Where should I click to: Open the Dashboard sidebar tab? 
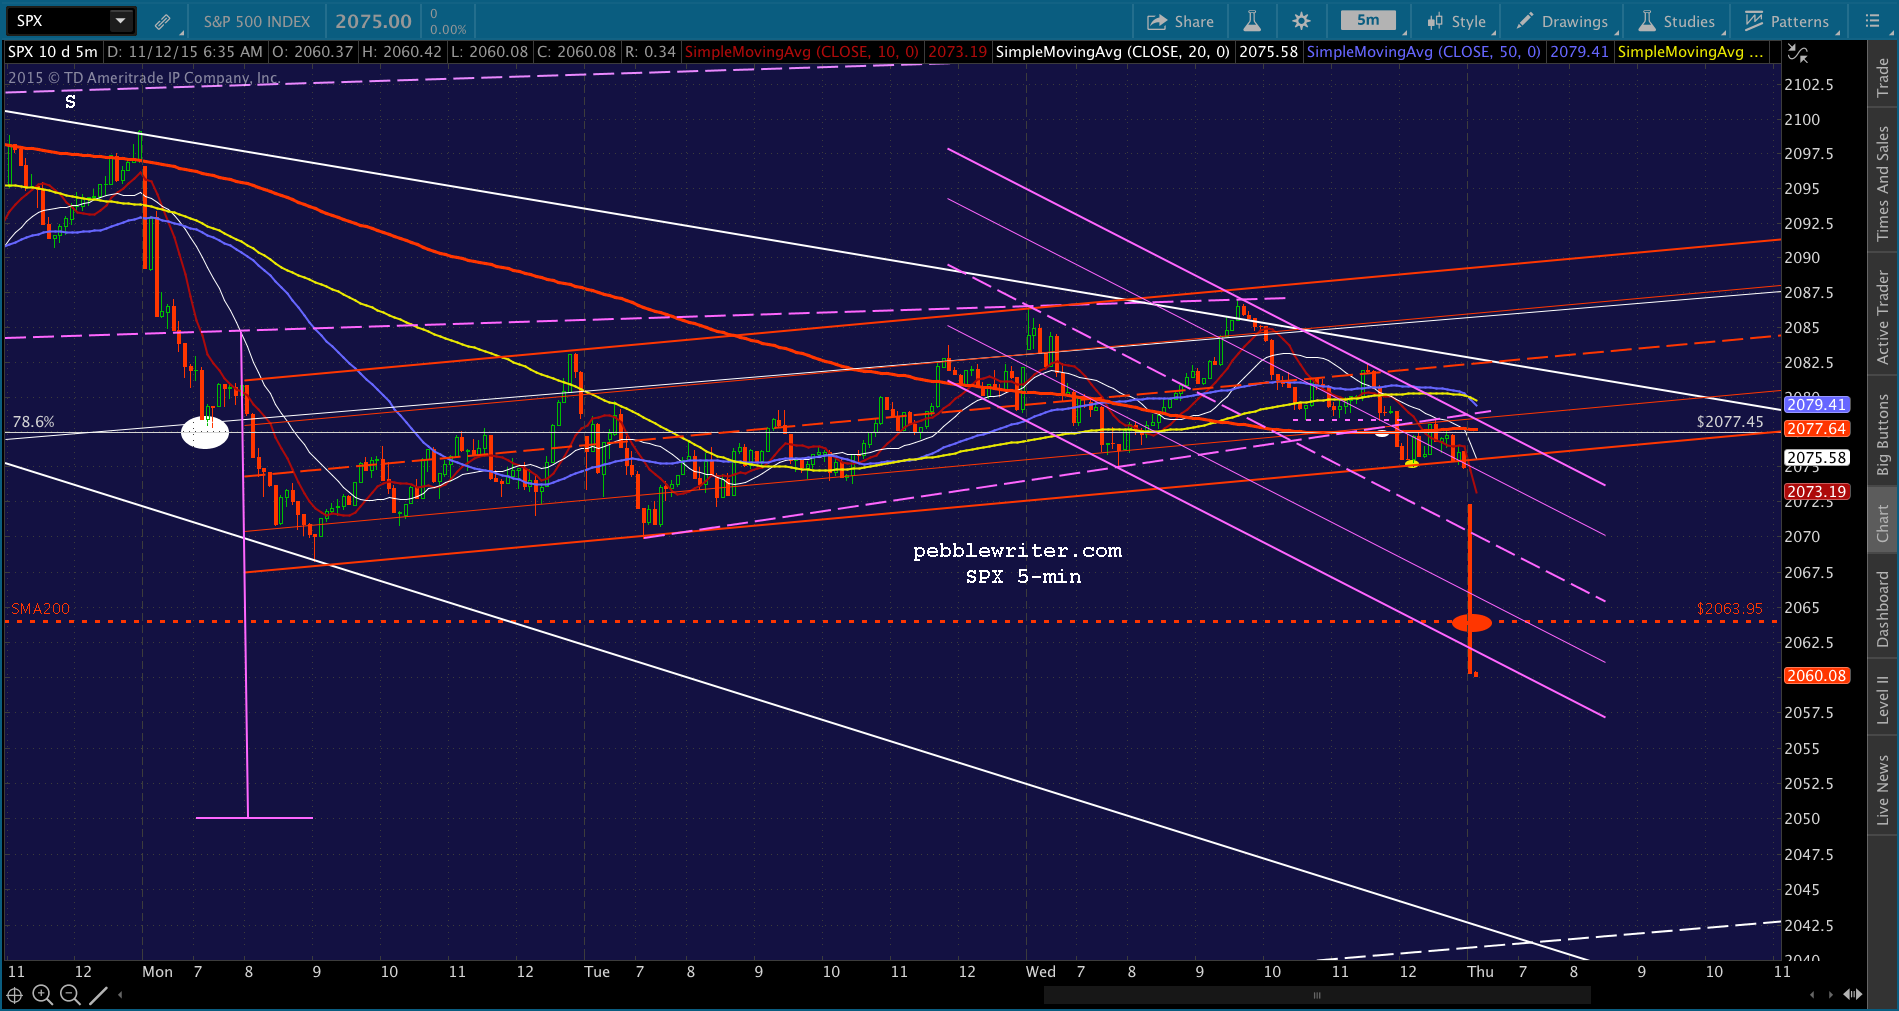1883,609
